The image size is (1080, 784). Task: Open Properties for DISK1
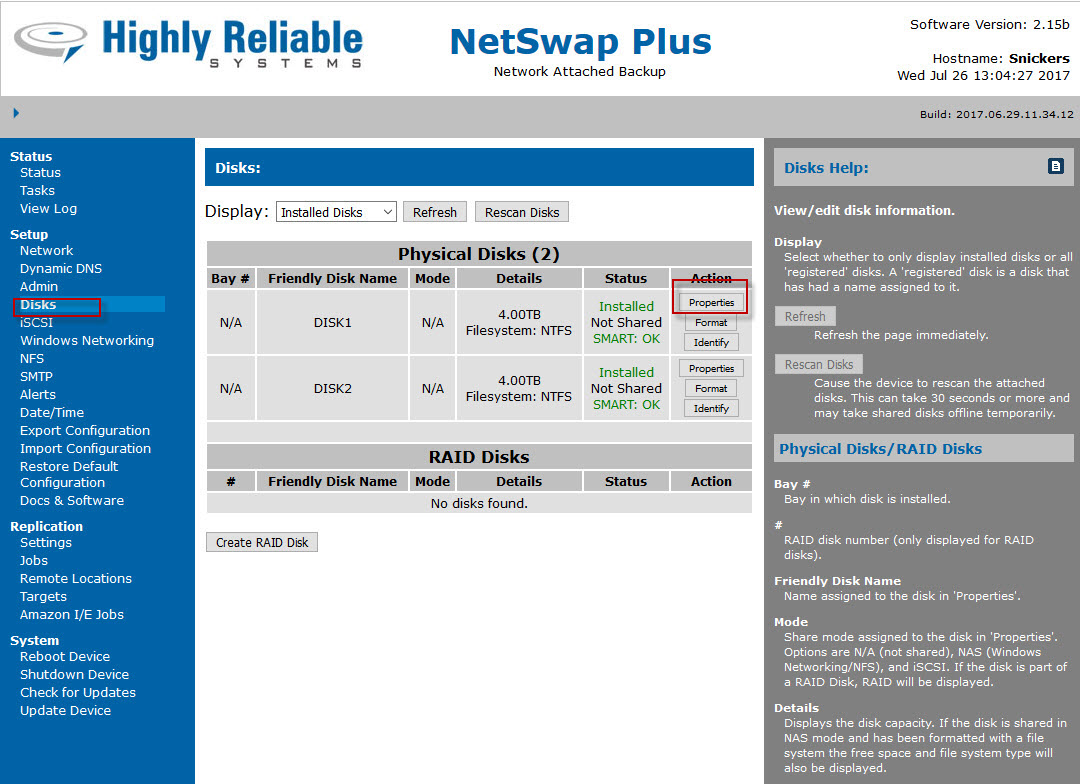point(711,302)
